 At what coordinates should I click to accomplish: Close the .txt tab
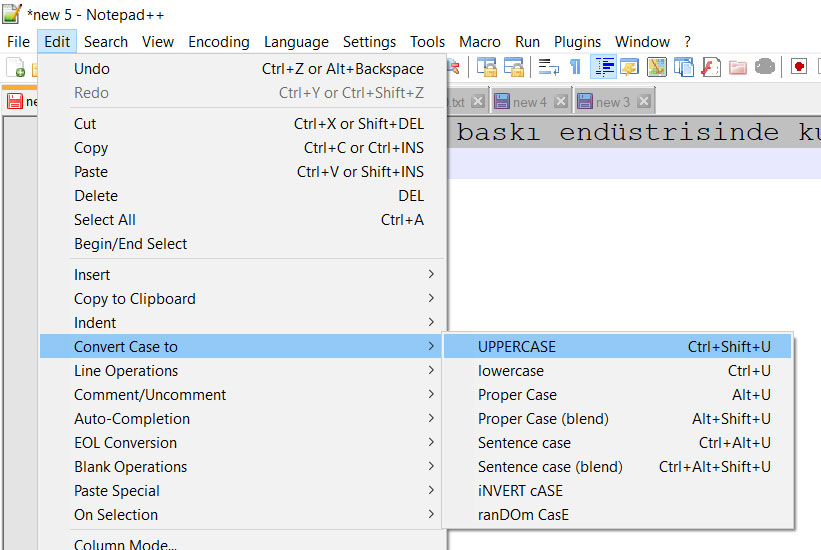[x=478, y=101]
